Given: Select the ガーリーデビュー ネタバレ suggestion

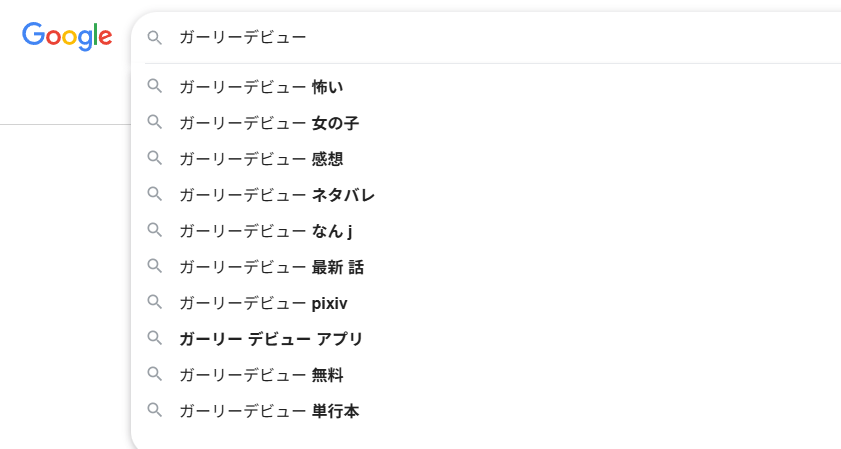Looking at the screenshot, I should coord(277,195).
